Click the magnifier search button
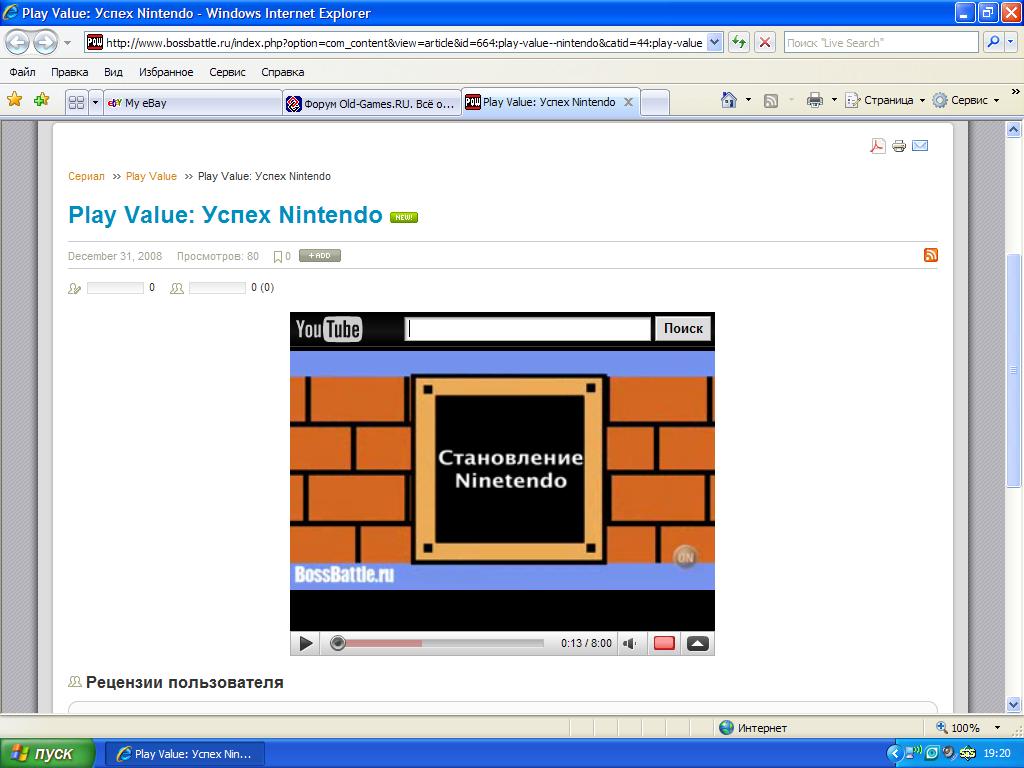The width and height of the screenshot is (1024, 768). tap(993, 43)
